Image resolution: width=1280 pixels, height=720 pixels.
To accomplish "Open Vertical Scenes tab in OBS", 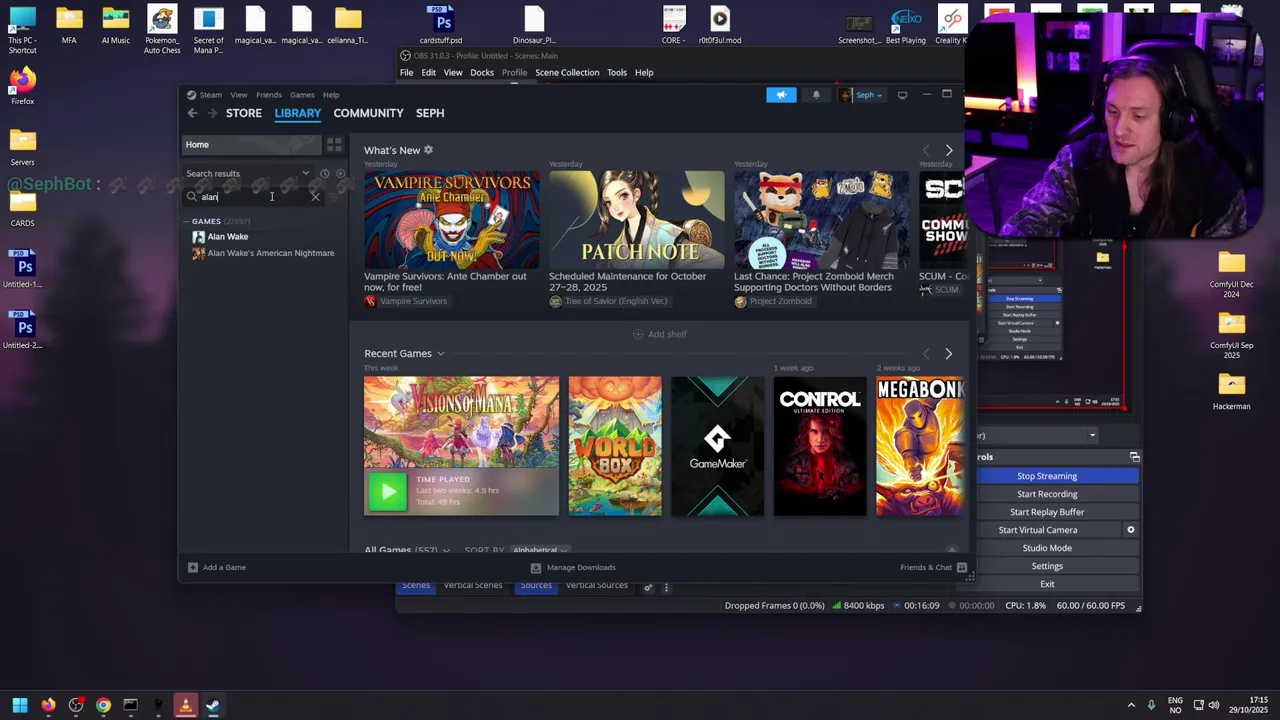I will coord(473,585).
